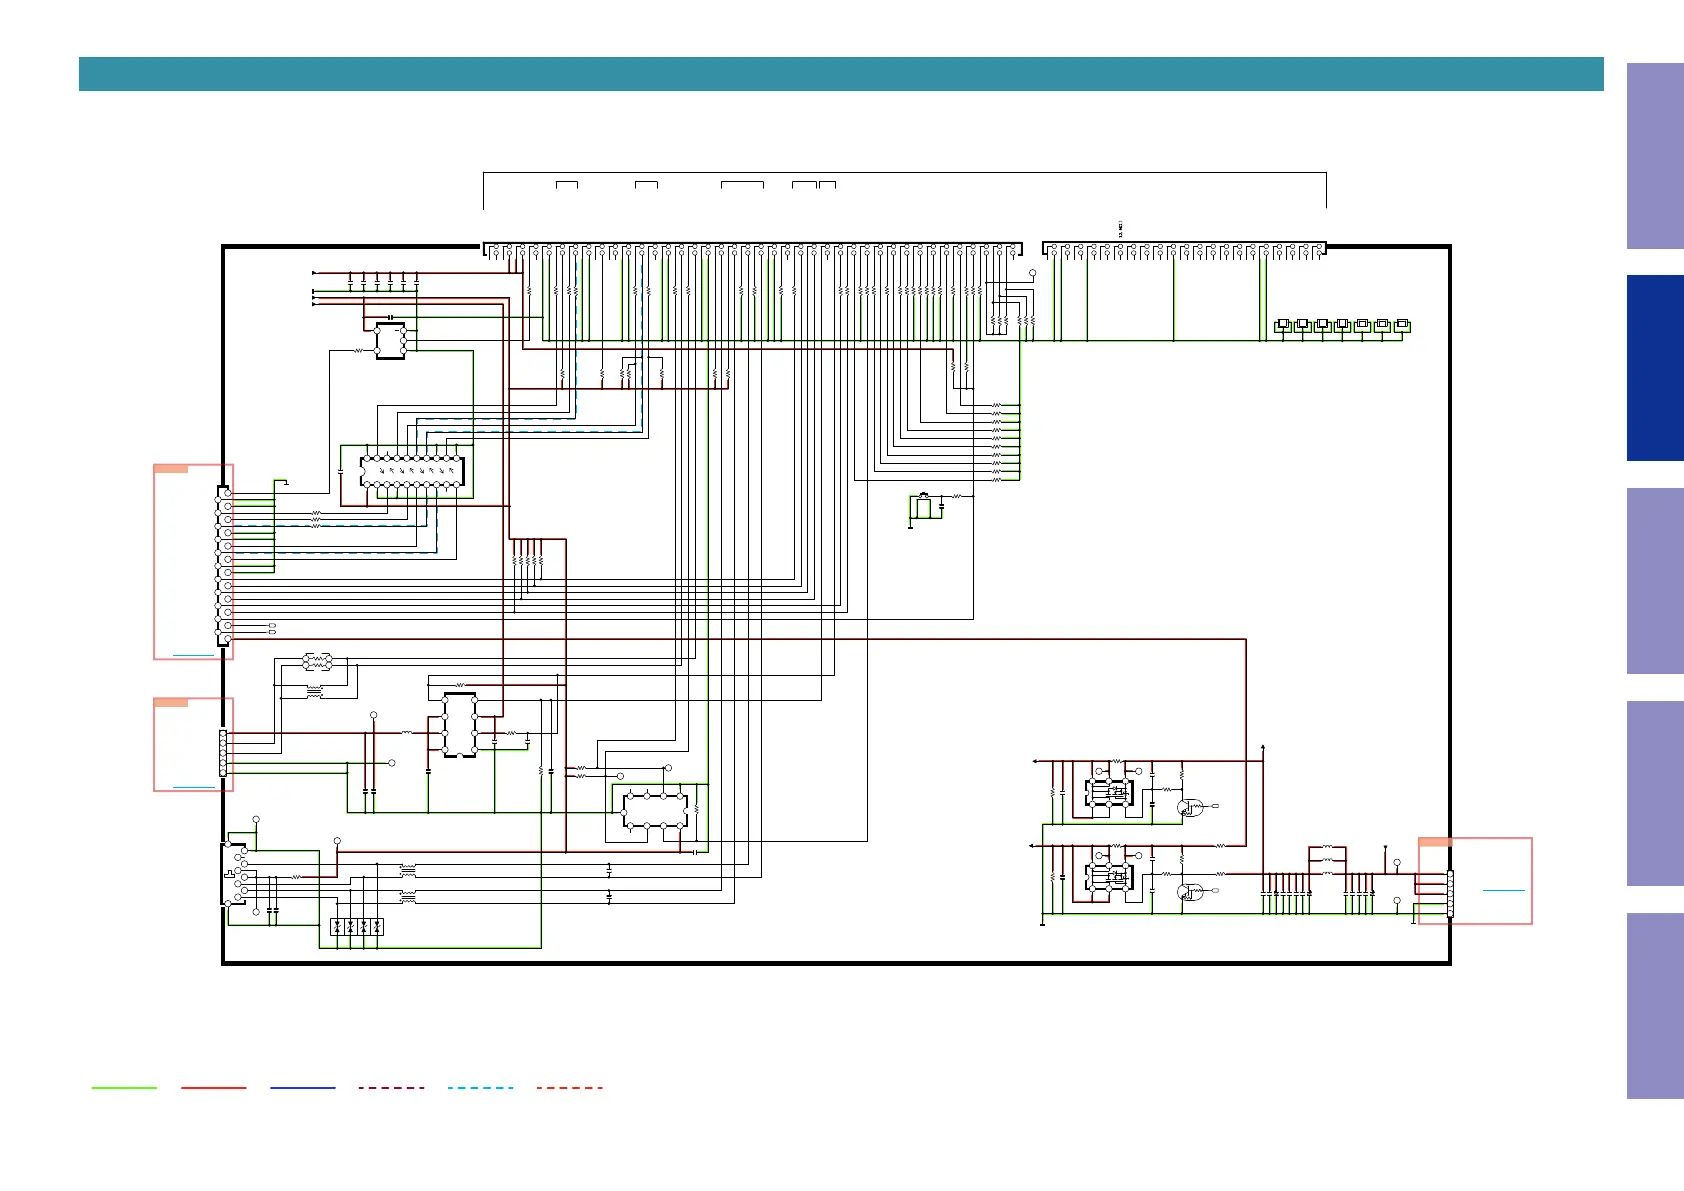This screenshot has height=1191, width=1684.
Task: Open the purple tab directly below the dark blue tab
Action: 1655,581
